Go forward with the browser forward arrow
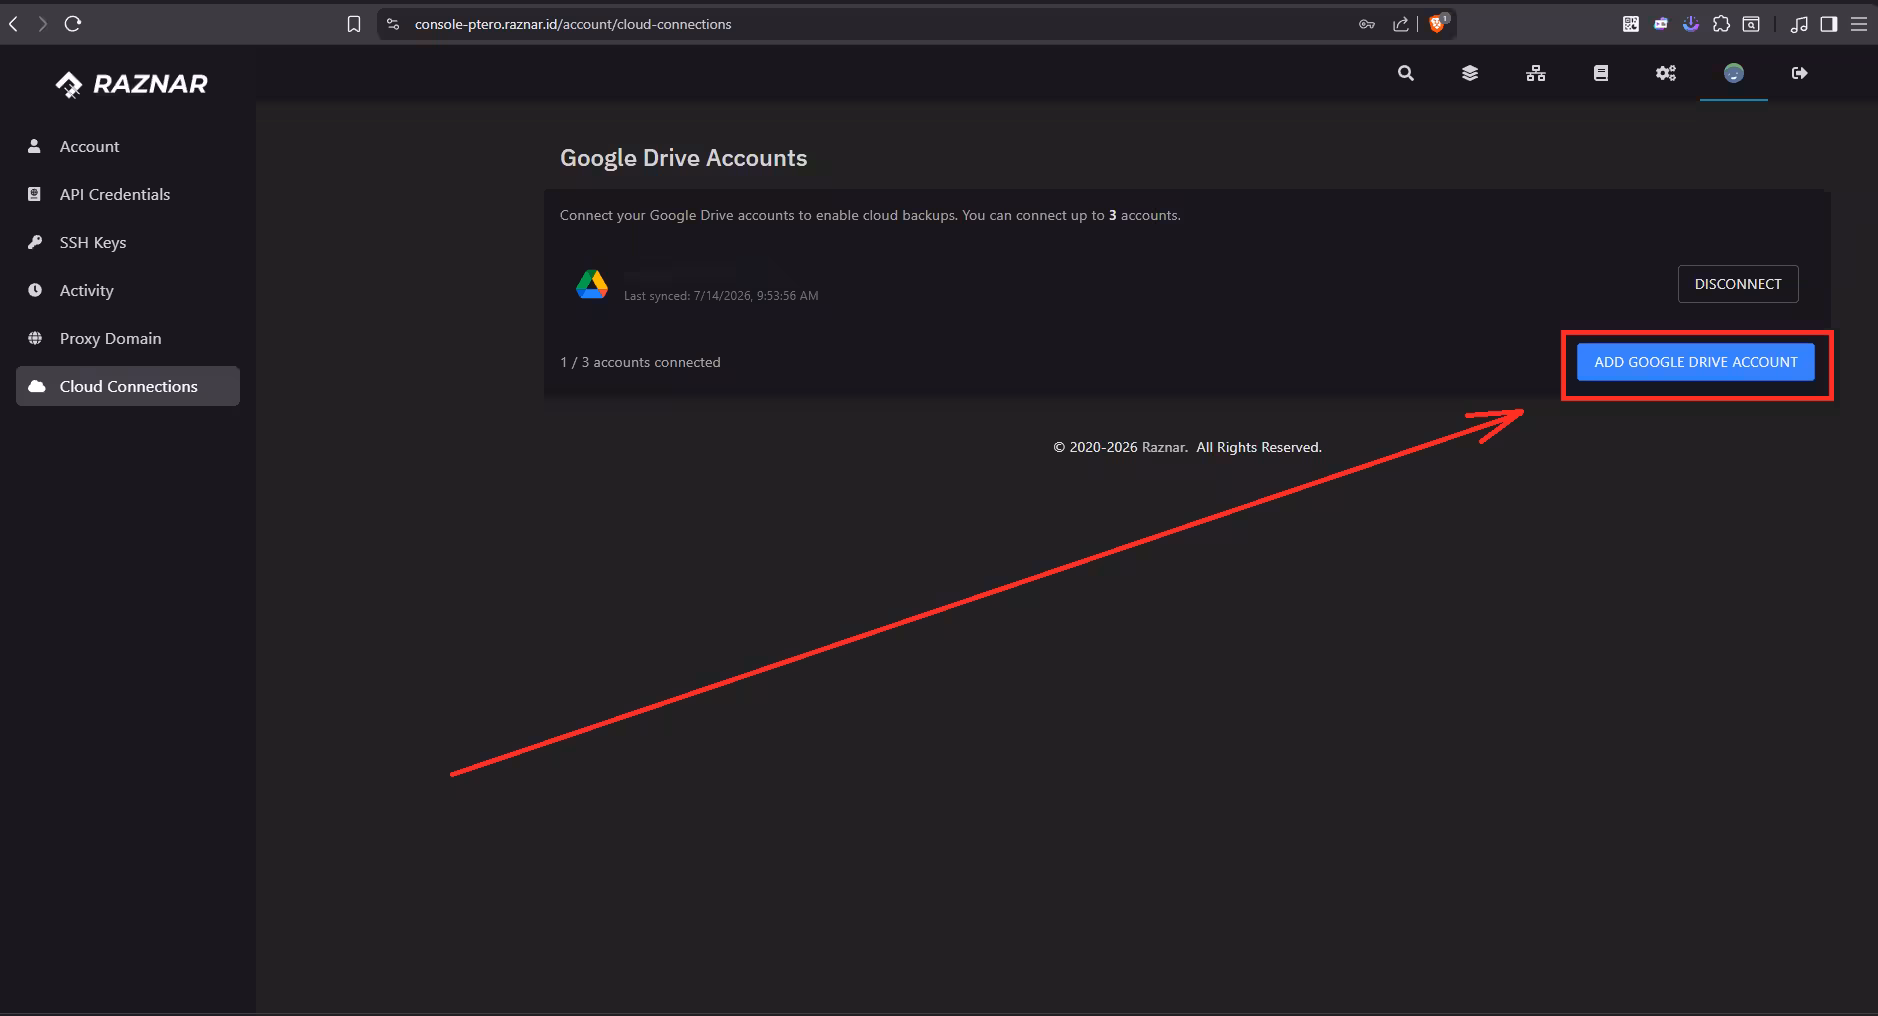Image resolution: width=1878 pixels, height=1016 pixels. [42, 24]
